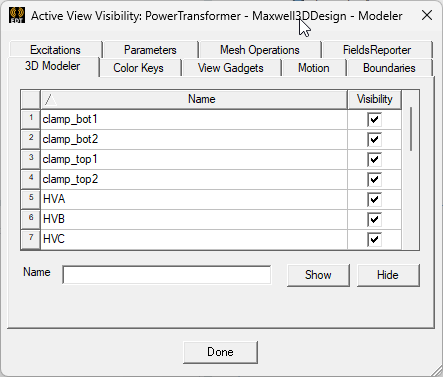443x377 pixels.
Task: Select the HVA name cell
Action: (194, 199)
